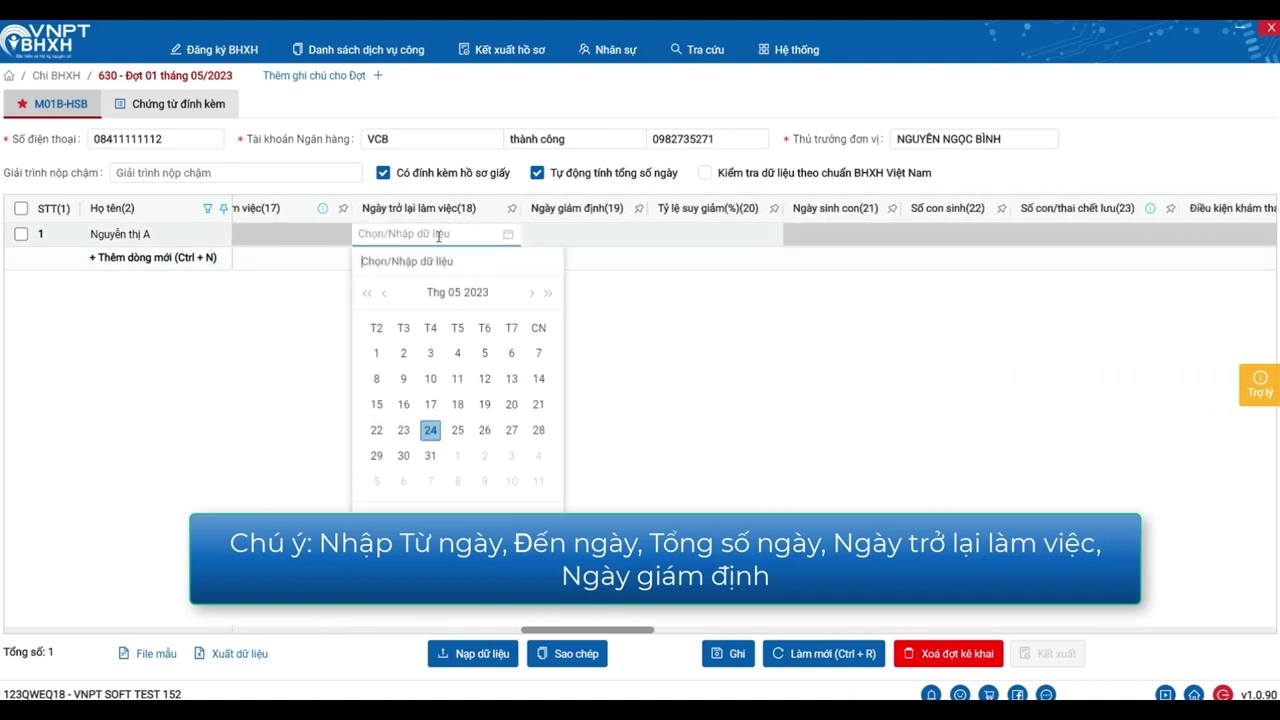1280x720 pixels.
Task: Open the Hệ thống menu
Action: [789, 50]
